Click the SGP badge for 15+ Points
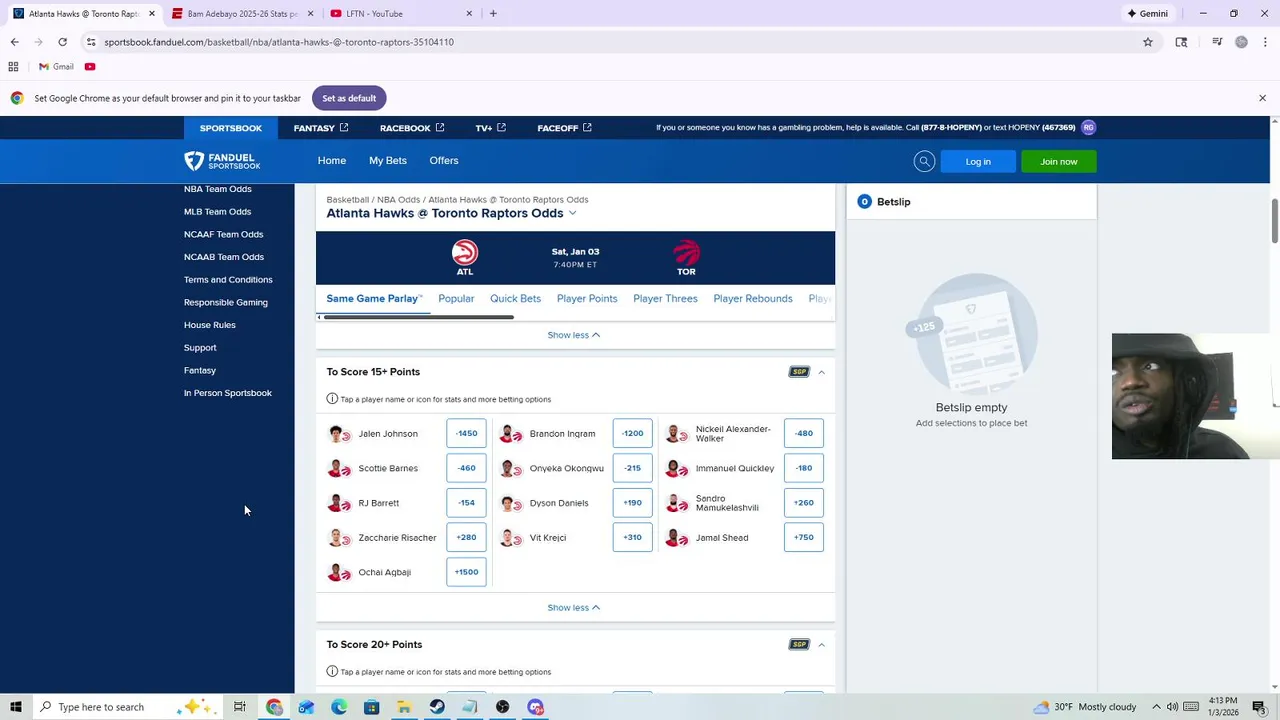 (798, 372)
